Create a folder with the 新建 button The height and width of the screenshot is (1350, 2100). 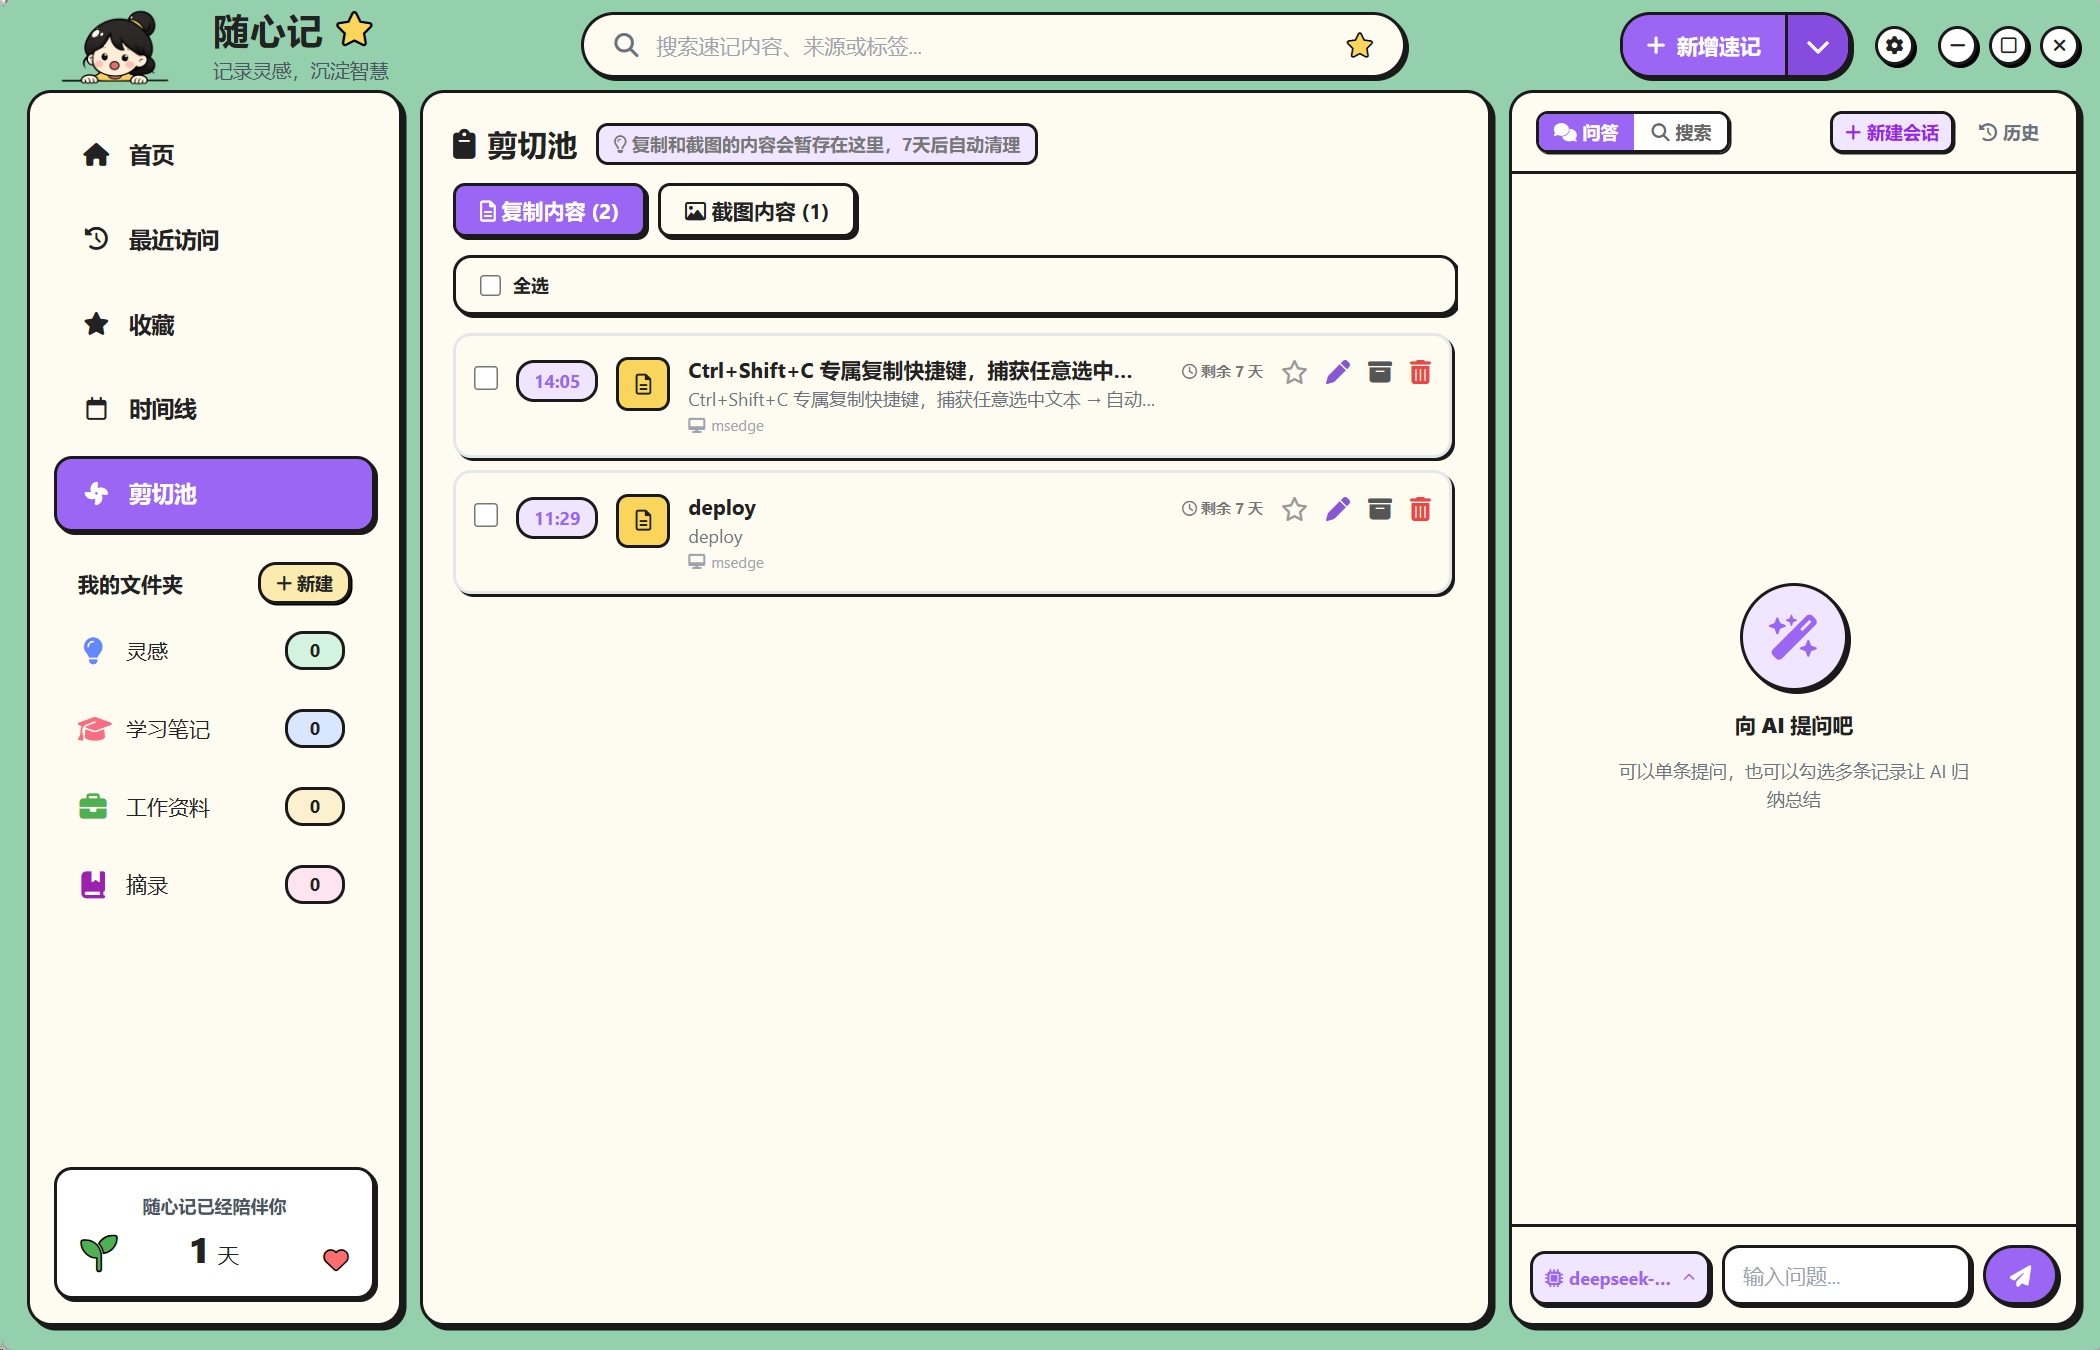305,584
